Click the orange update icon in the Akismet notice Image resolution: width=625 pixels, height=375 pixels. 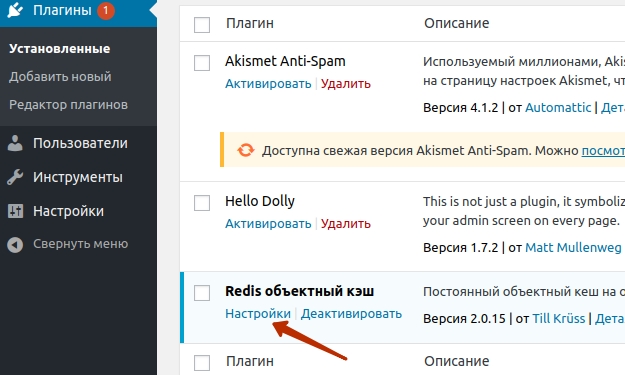click(x=246, y=150)
